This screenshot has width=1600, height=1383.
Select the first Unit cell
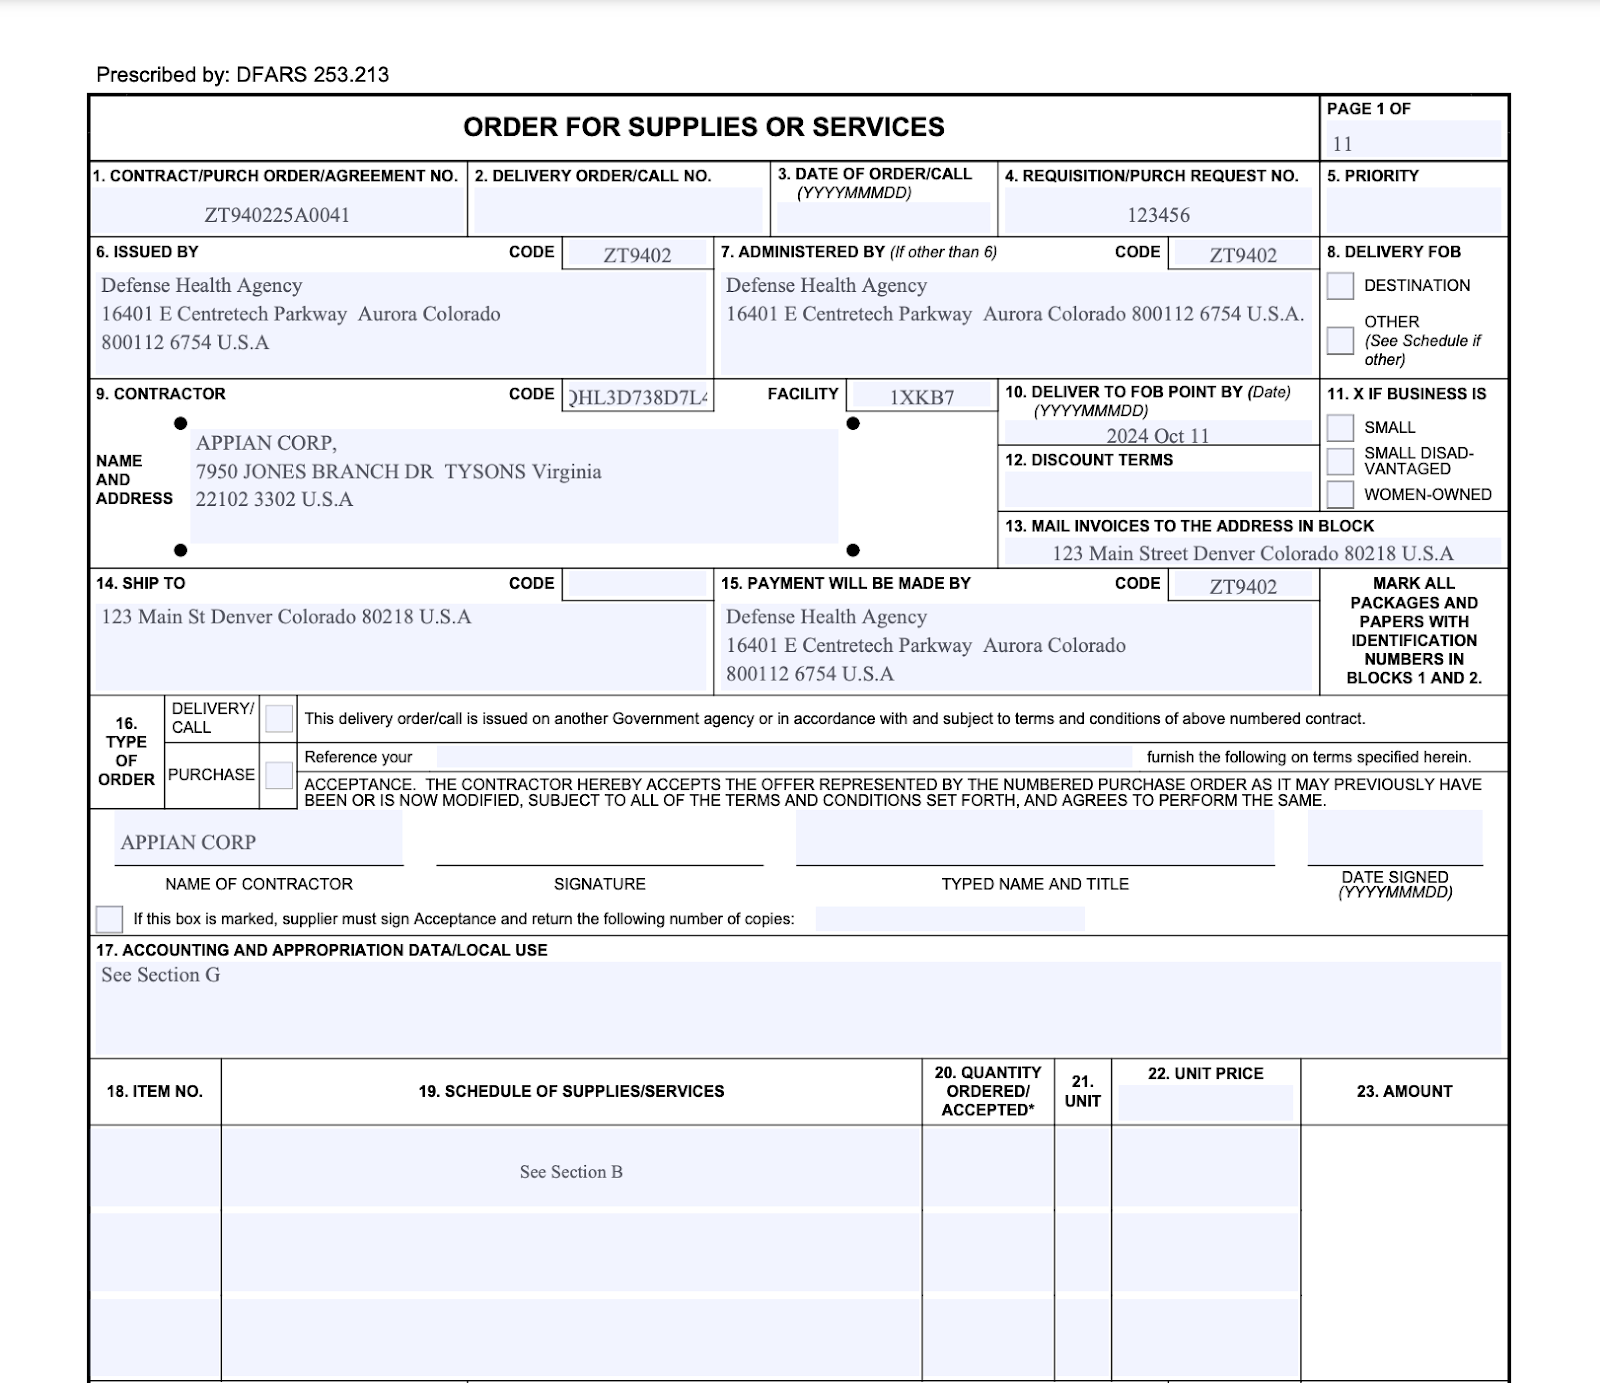click(1083, 1167)
